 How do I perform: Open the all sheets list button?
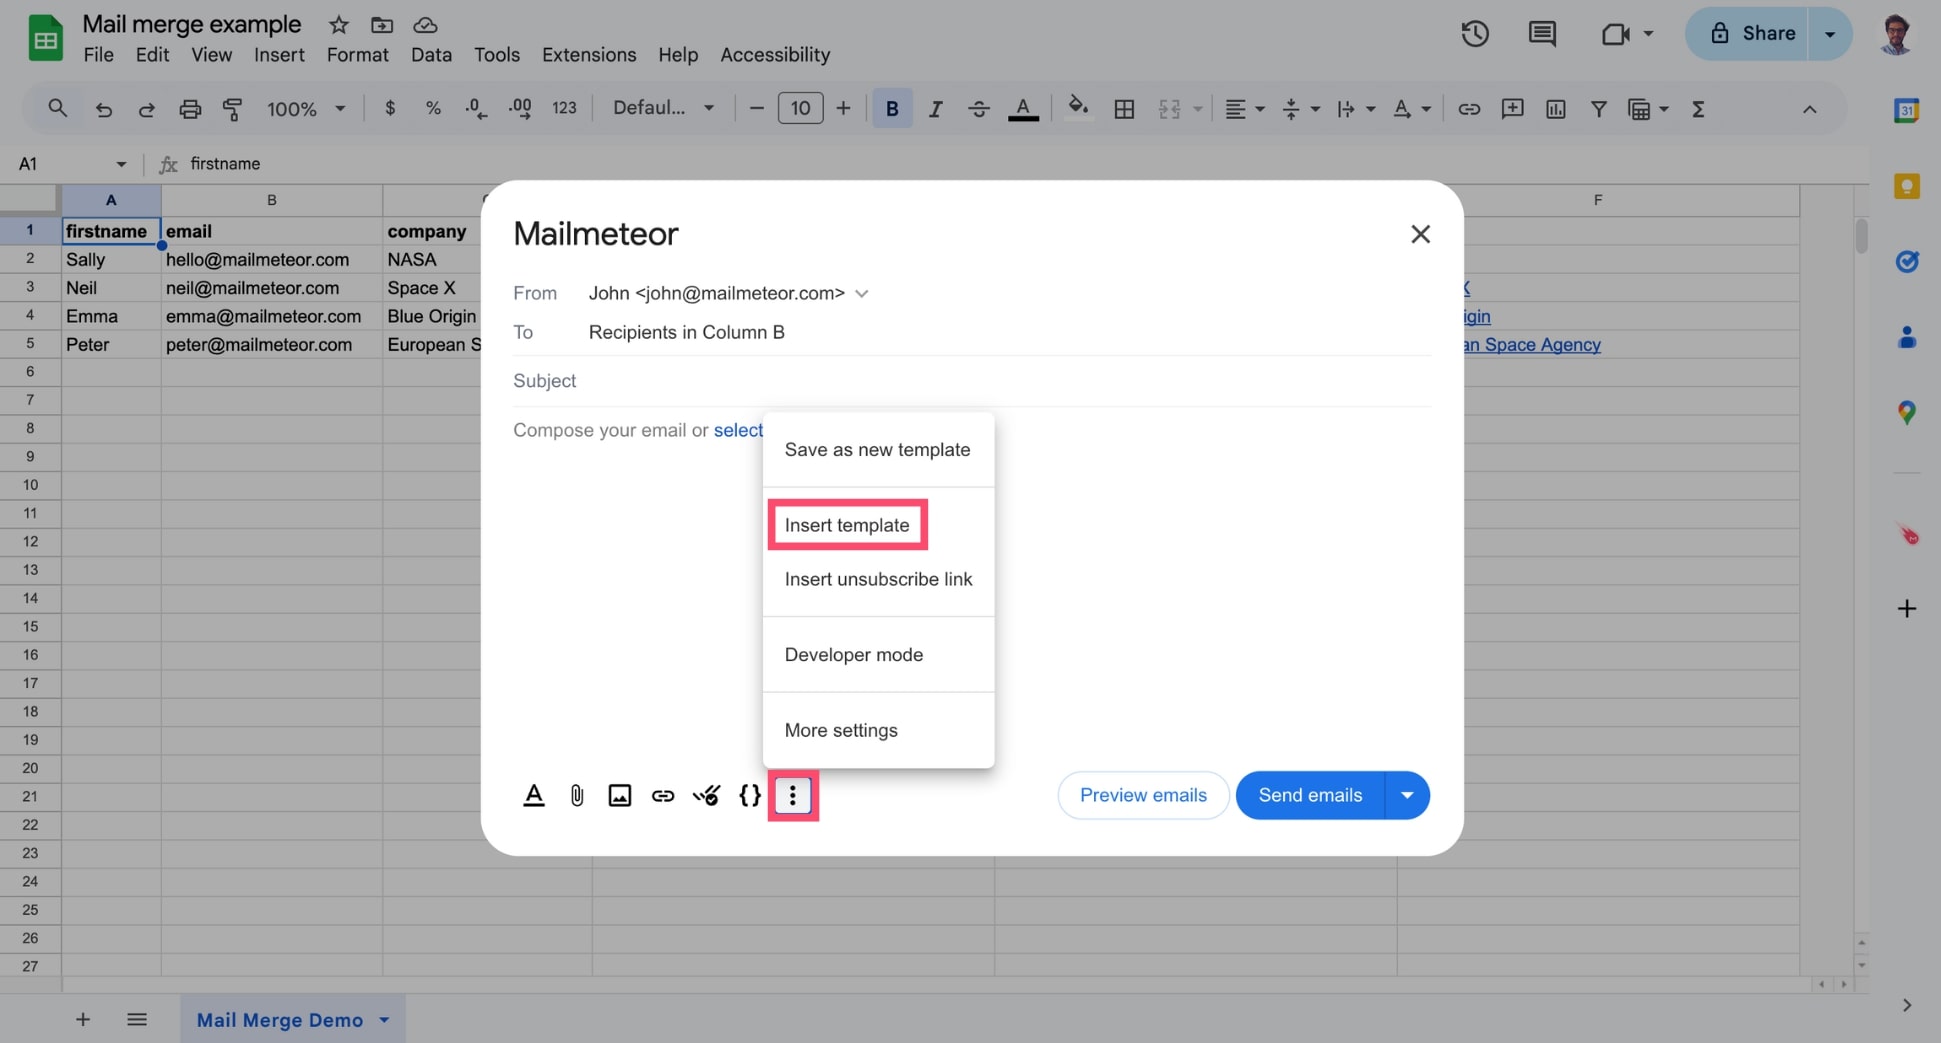point(137,1020)
